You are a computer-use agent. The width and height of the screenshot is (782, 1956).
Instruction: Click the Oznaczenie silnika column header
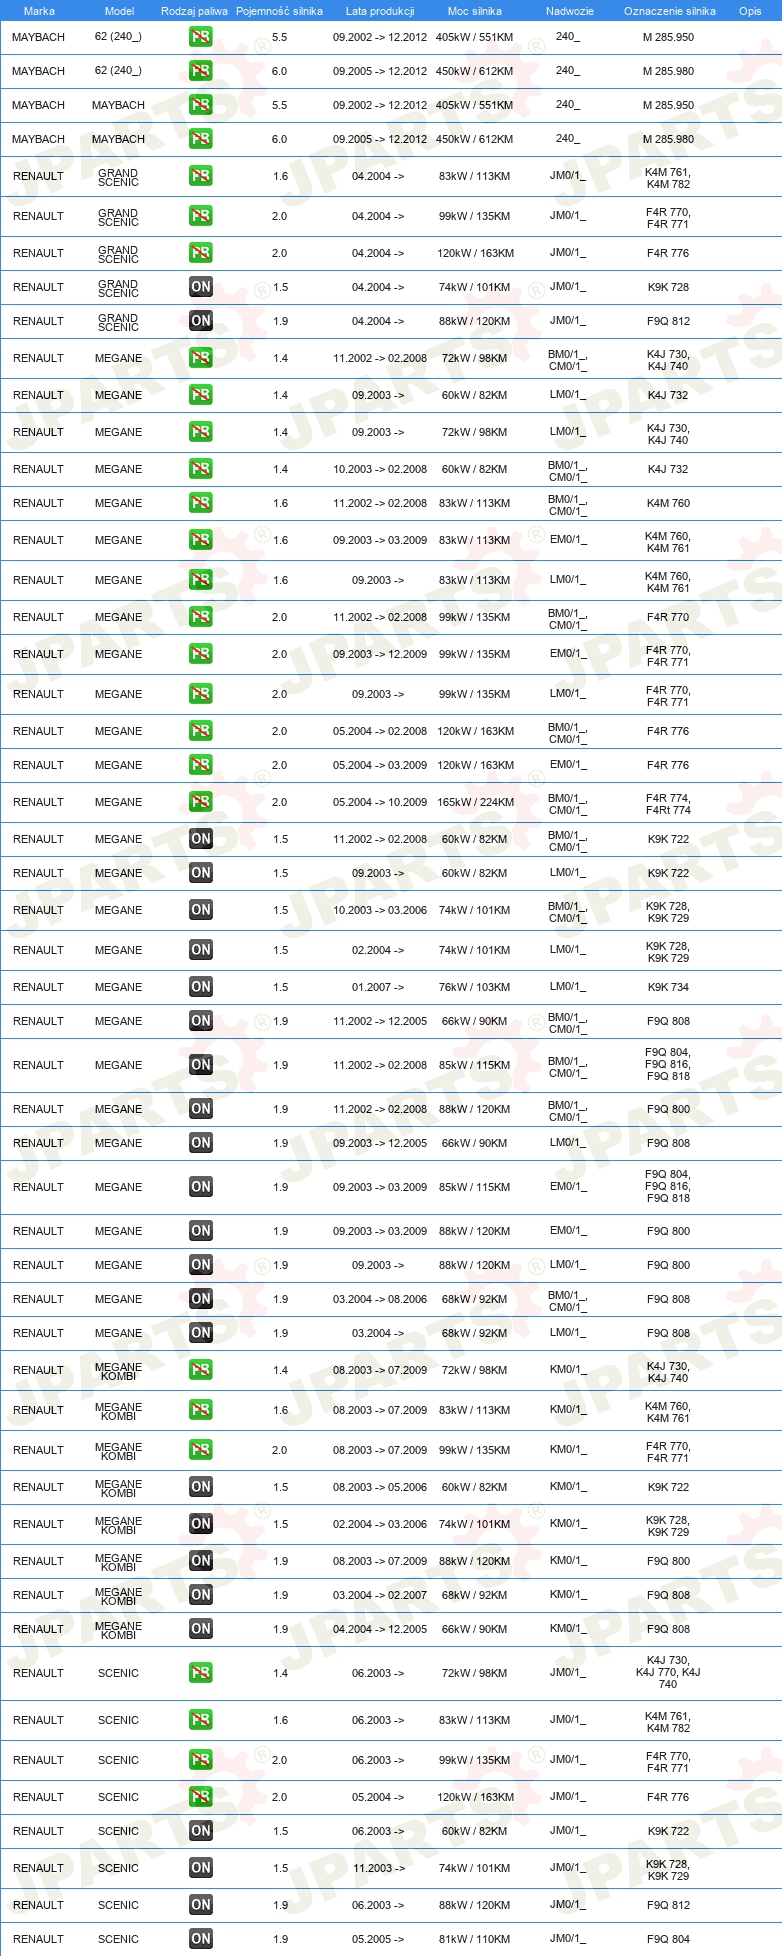click(670, 11)
